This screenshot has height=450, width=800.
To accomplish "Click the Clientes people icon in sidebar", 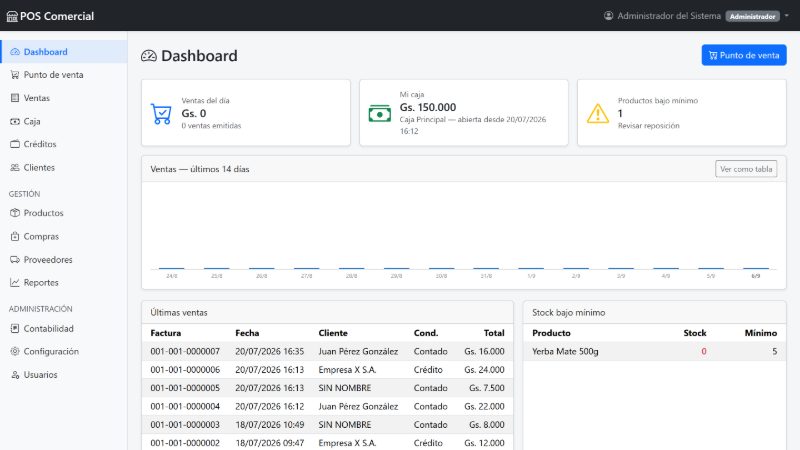I will pos(15,168).
